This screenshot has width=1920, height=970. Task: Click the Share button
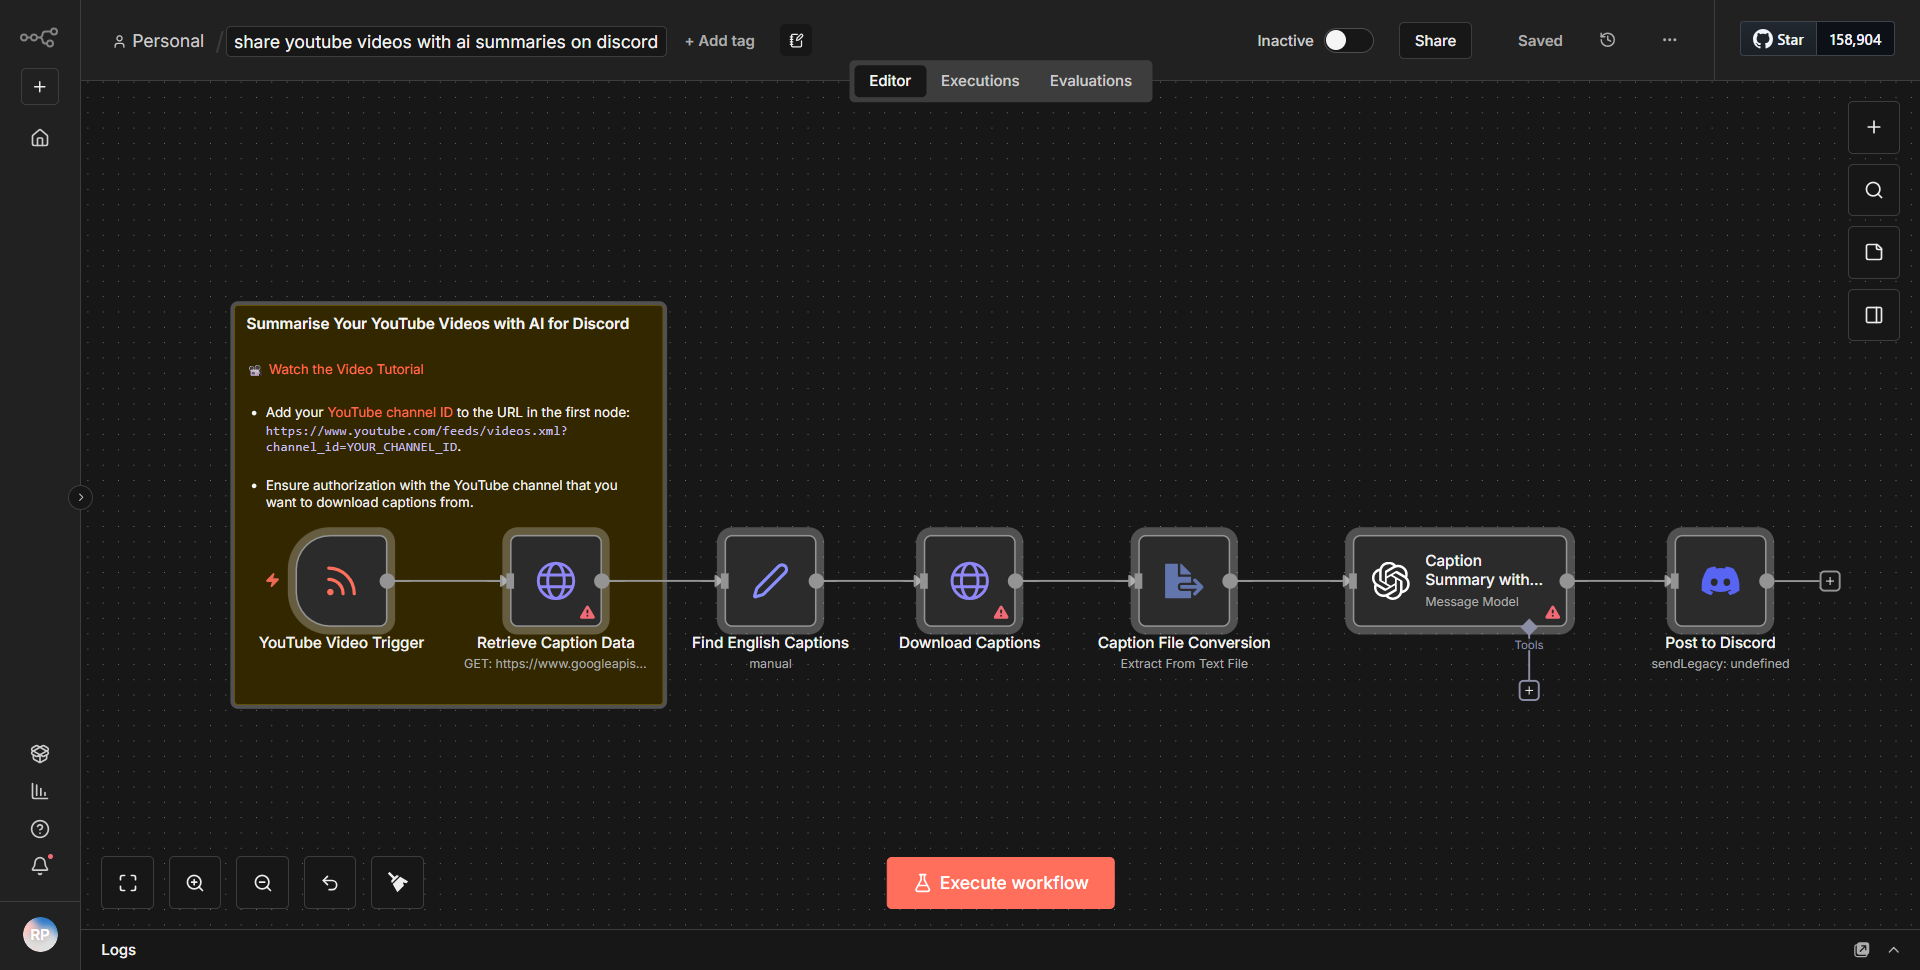(1435, 41)
